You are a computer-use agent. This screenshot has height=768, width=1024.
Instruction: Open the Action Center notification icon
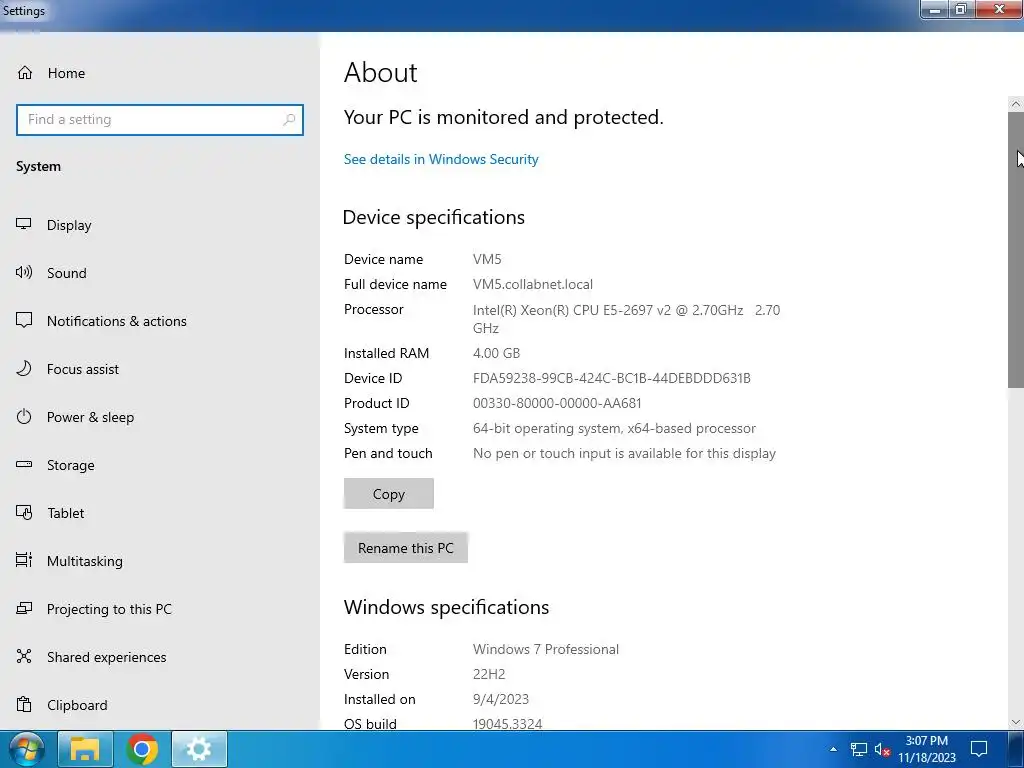(x=978, y=749)
